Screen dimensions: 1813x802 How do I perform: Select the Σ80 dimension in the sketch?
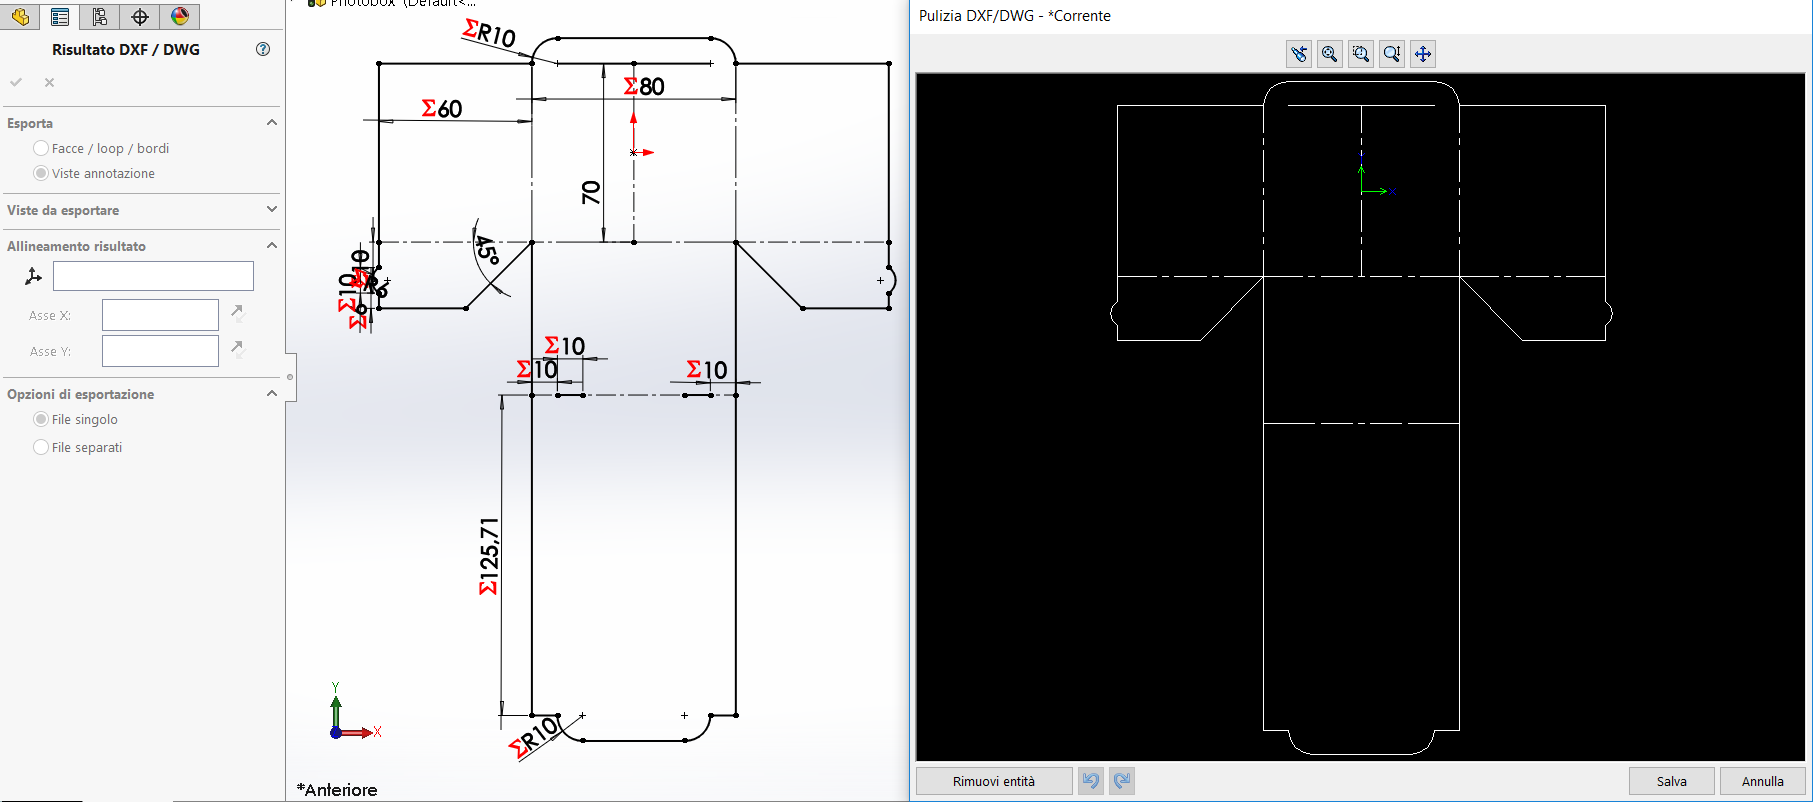coord(644,87)
